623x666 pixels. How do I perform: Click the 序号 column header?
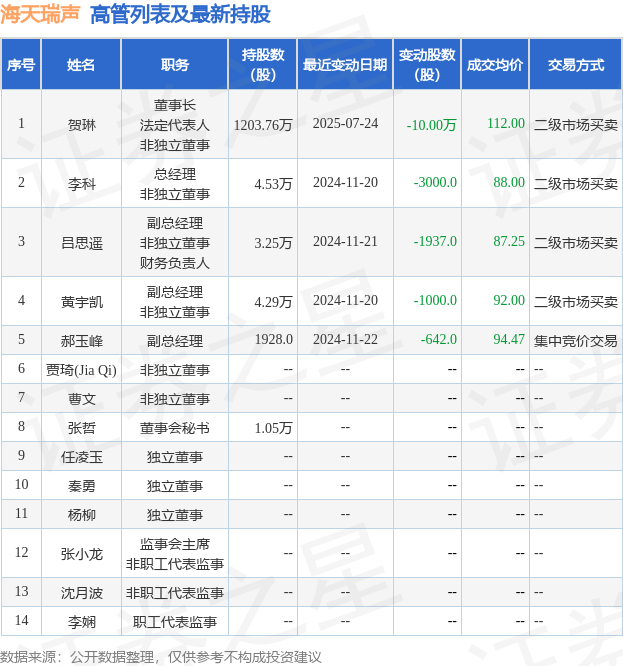[x=21, y=65]
